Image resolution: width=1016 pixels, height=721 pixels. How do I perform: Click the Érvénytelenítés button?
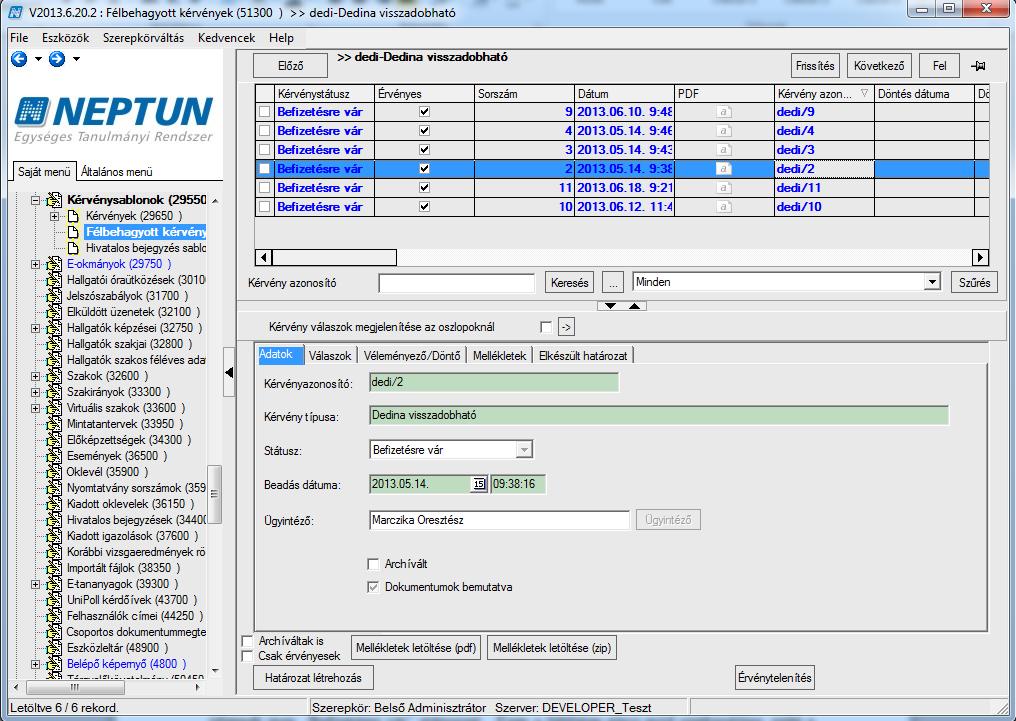[x=774, y=678]
